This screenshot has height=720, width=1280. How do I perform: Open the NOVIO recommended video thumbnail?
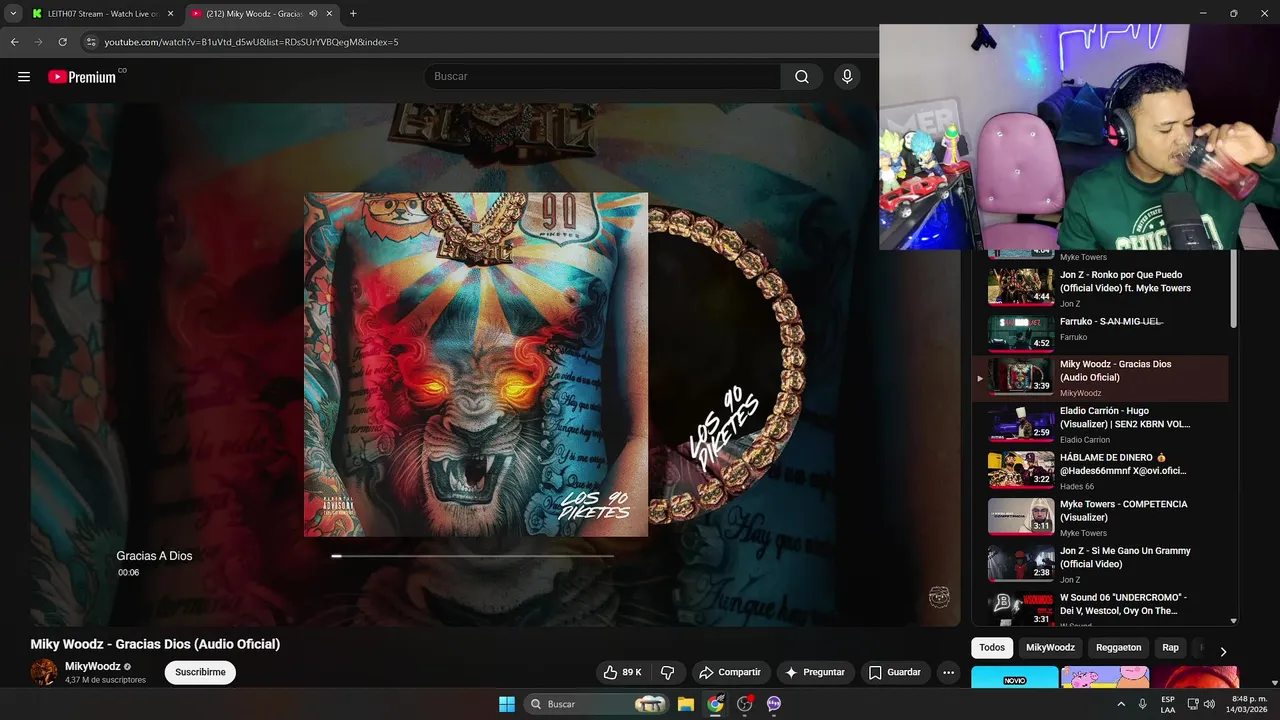[x=1014, y=677]
